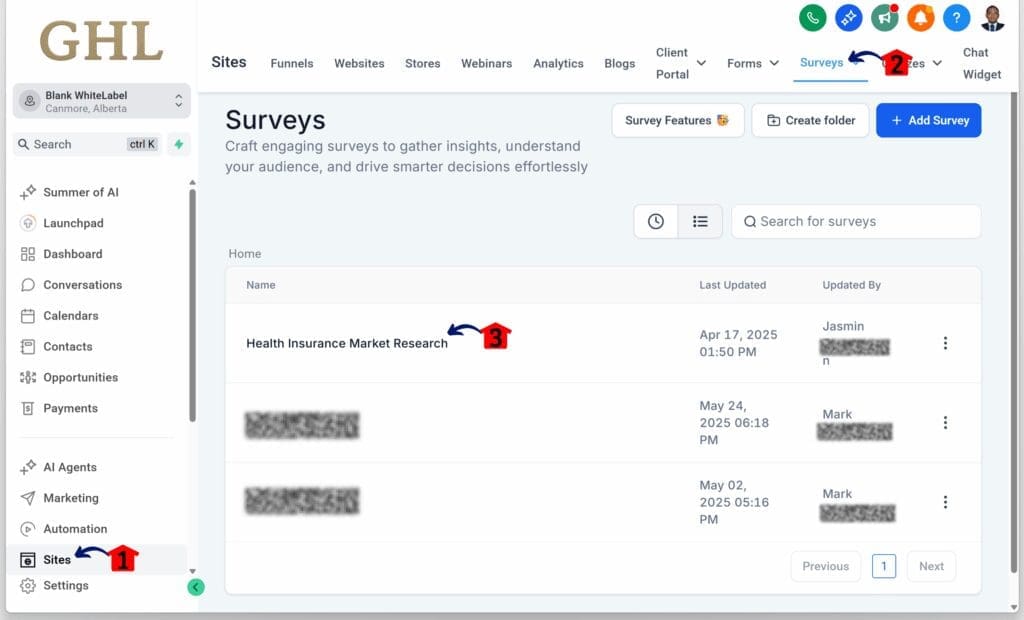The width and height of the screenshot is (1024, 620).
Task: Open the Websites tab
Action: pos(359,63)
